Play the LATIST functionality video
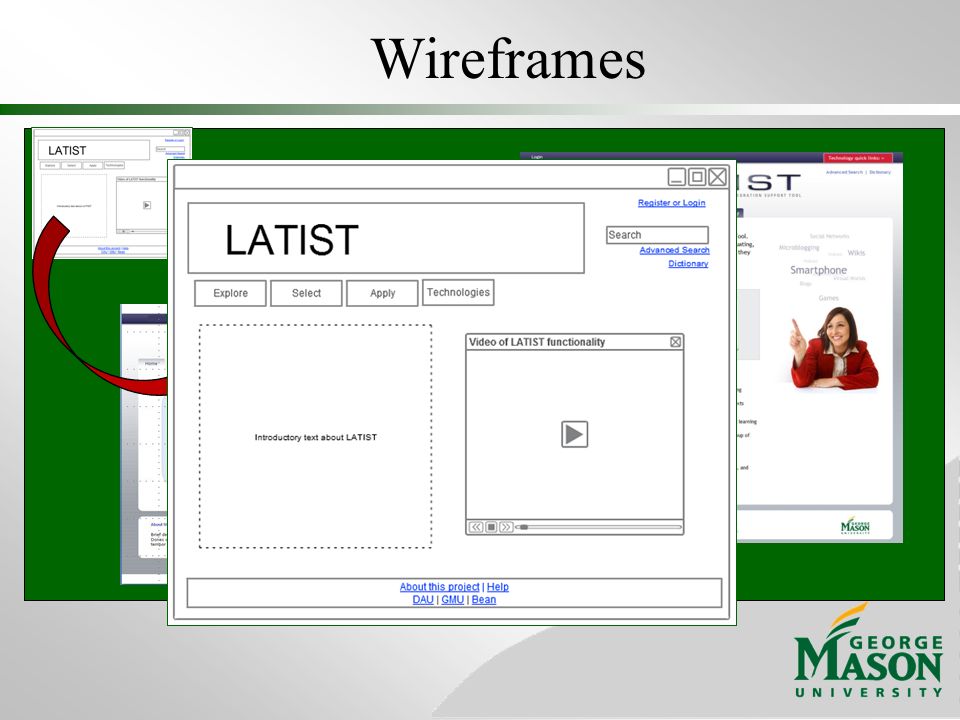The height and width of the screenshot is (720, 960). [x=574, y=434]
